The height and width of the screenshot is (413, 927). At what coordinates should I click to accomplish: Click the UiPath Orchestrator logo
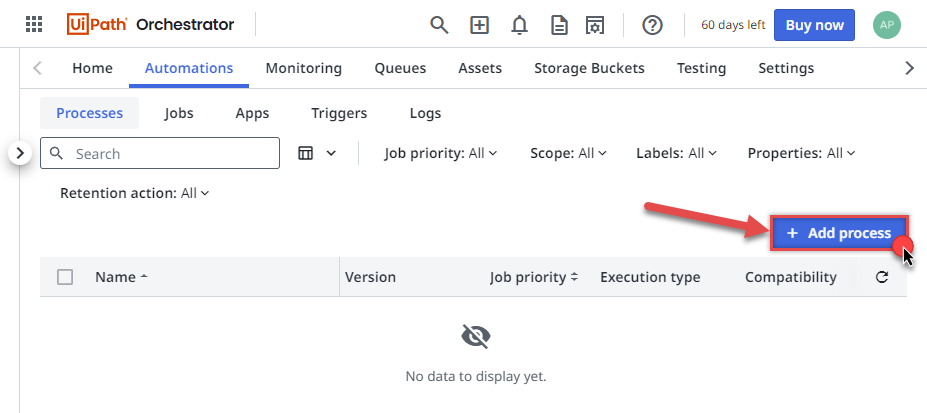(151, 25)
